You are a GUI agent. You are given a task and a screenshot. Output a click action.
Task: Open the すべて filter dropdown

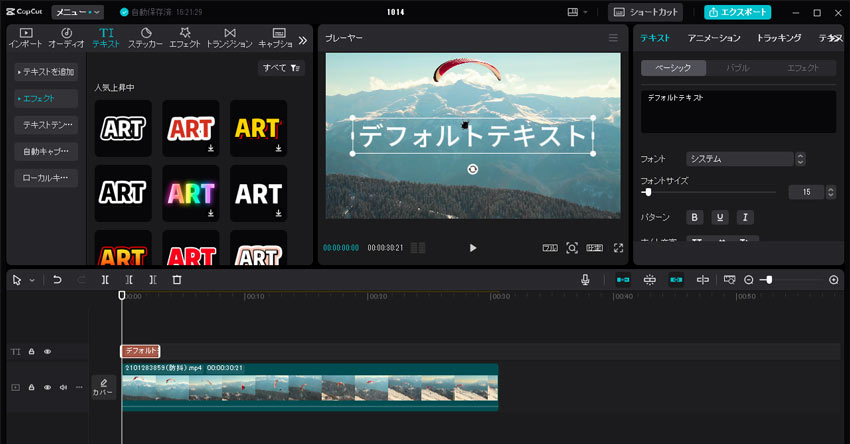click(281, 68)
